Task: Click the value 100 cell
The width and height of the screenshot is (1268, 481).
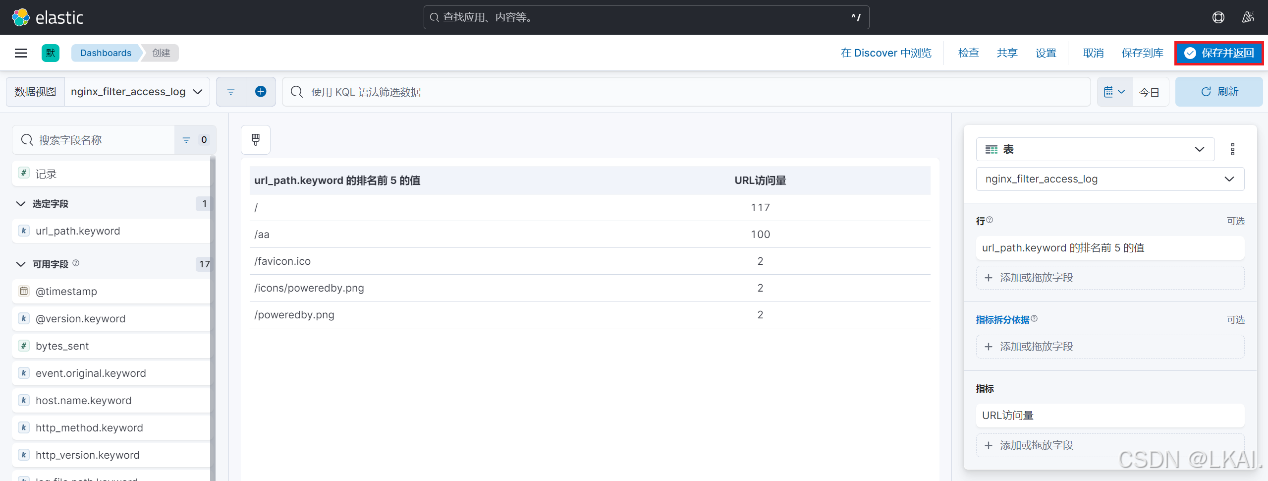Action: (760, 234)
